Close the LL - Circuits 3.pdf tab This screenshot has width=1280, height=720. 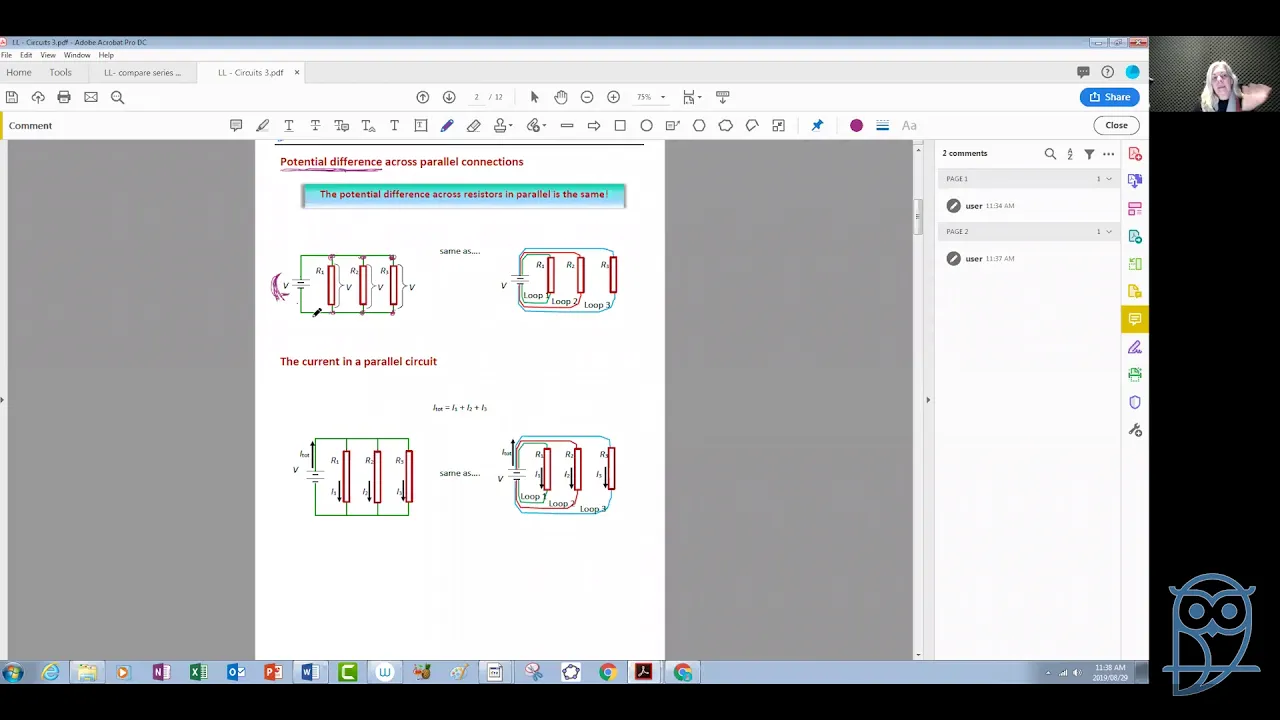tap(296, 72)
